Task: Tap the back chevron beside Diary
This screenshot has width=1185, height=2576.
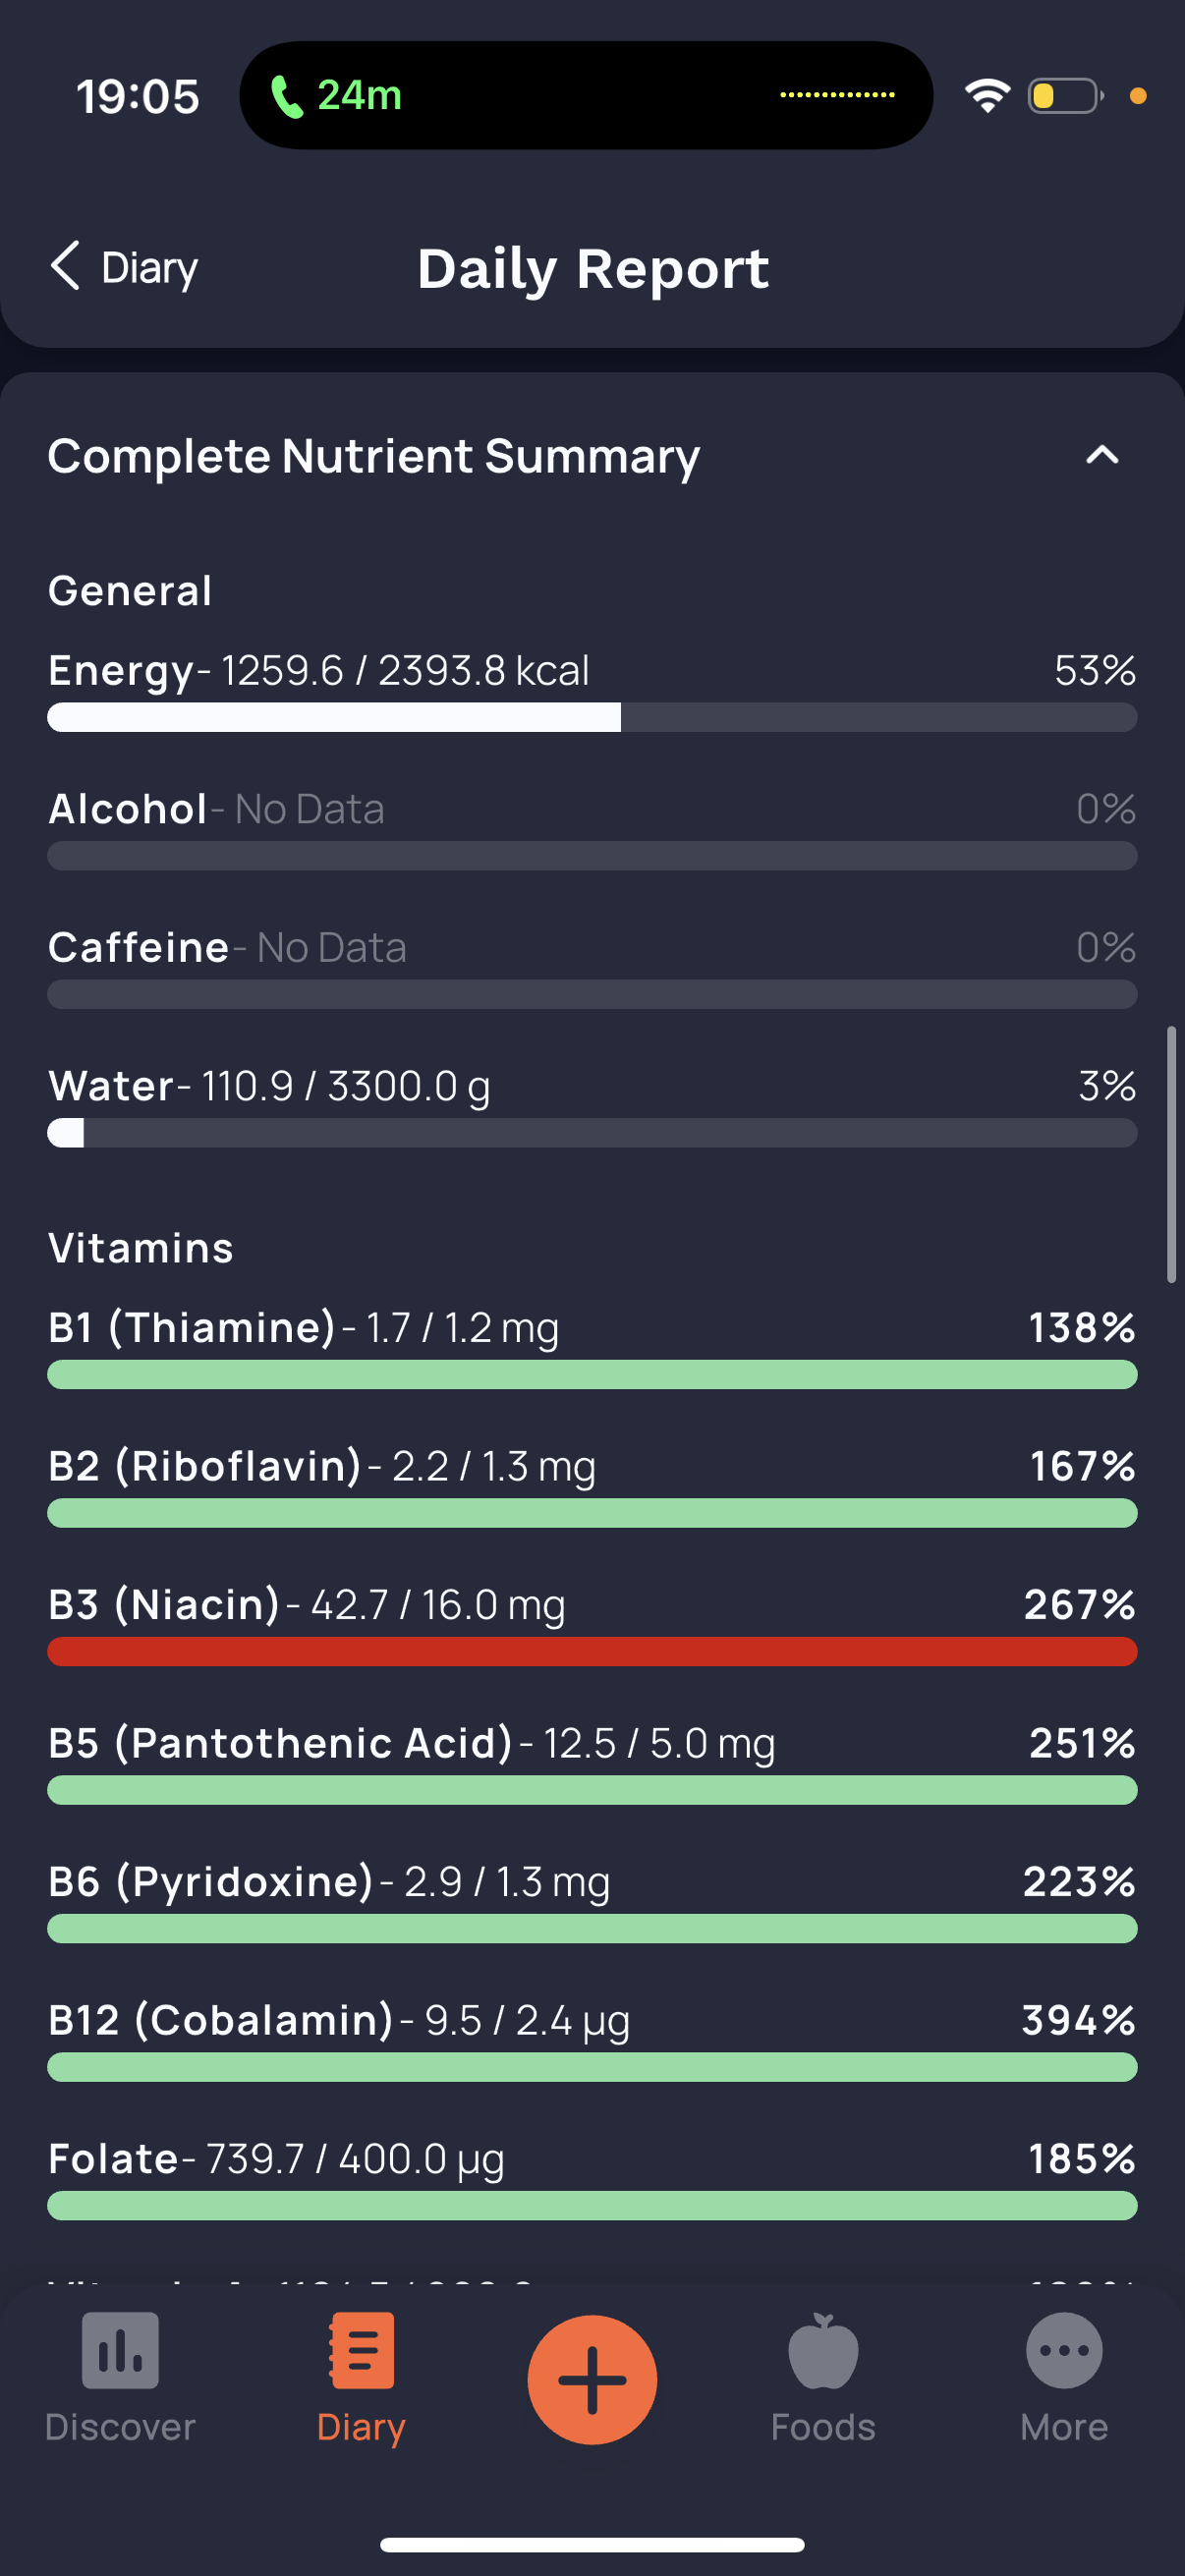Action: tap(65, 266)
